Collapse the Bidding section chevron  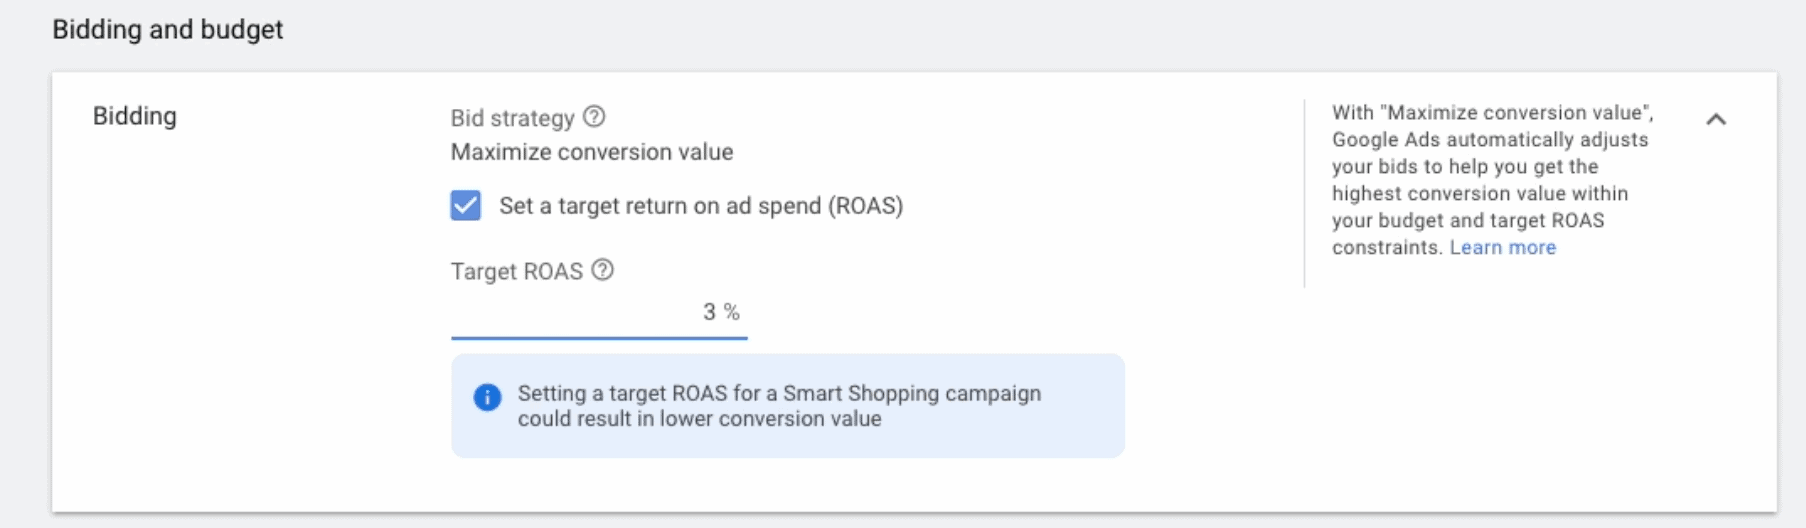click(1716, 119)
